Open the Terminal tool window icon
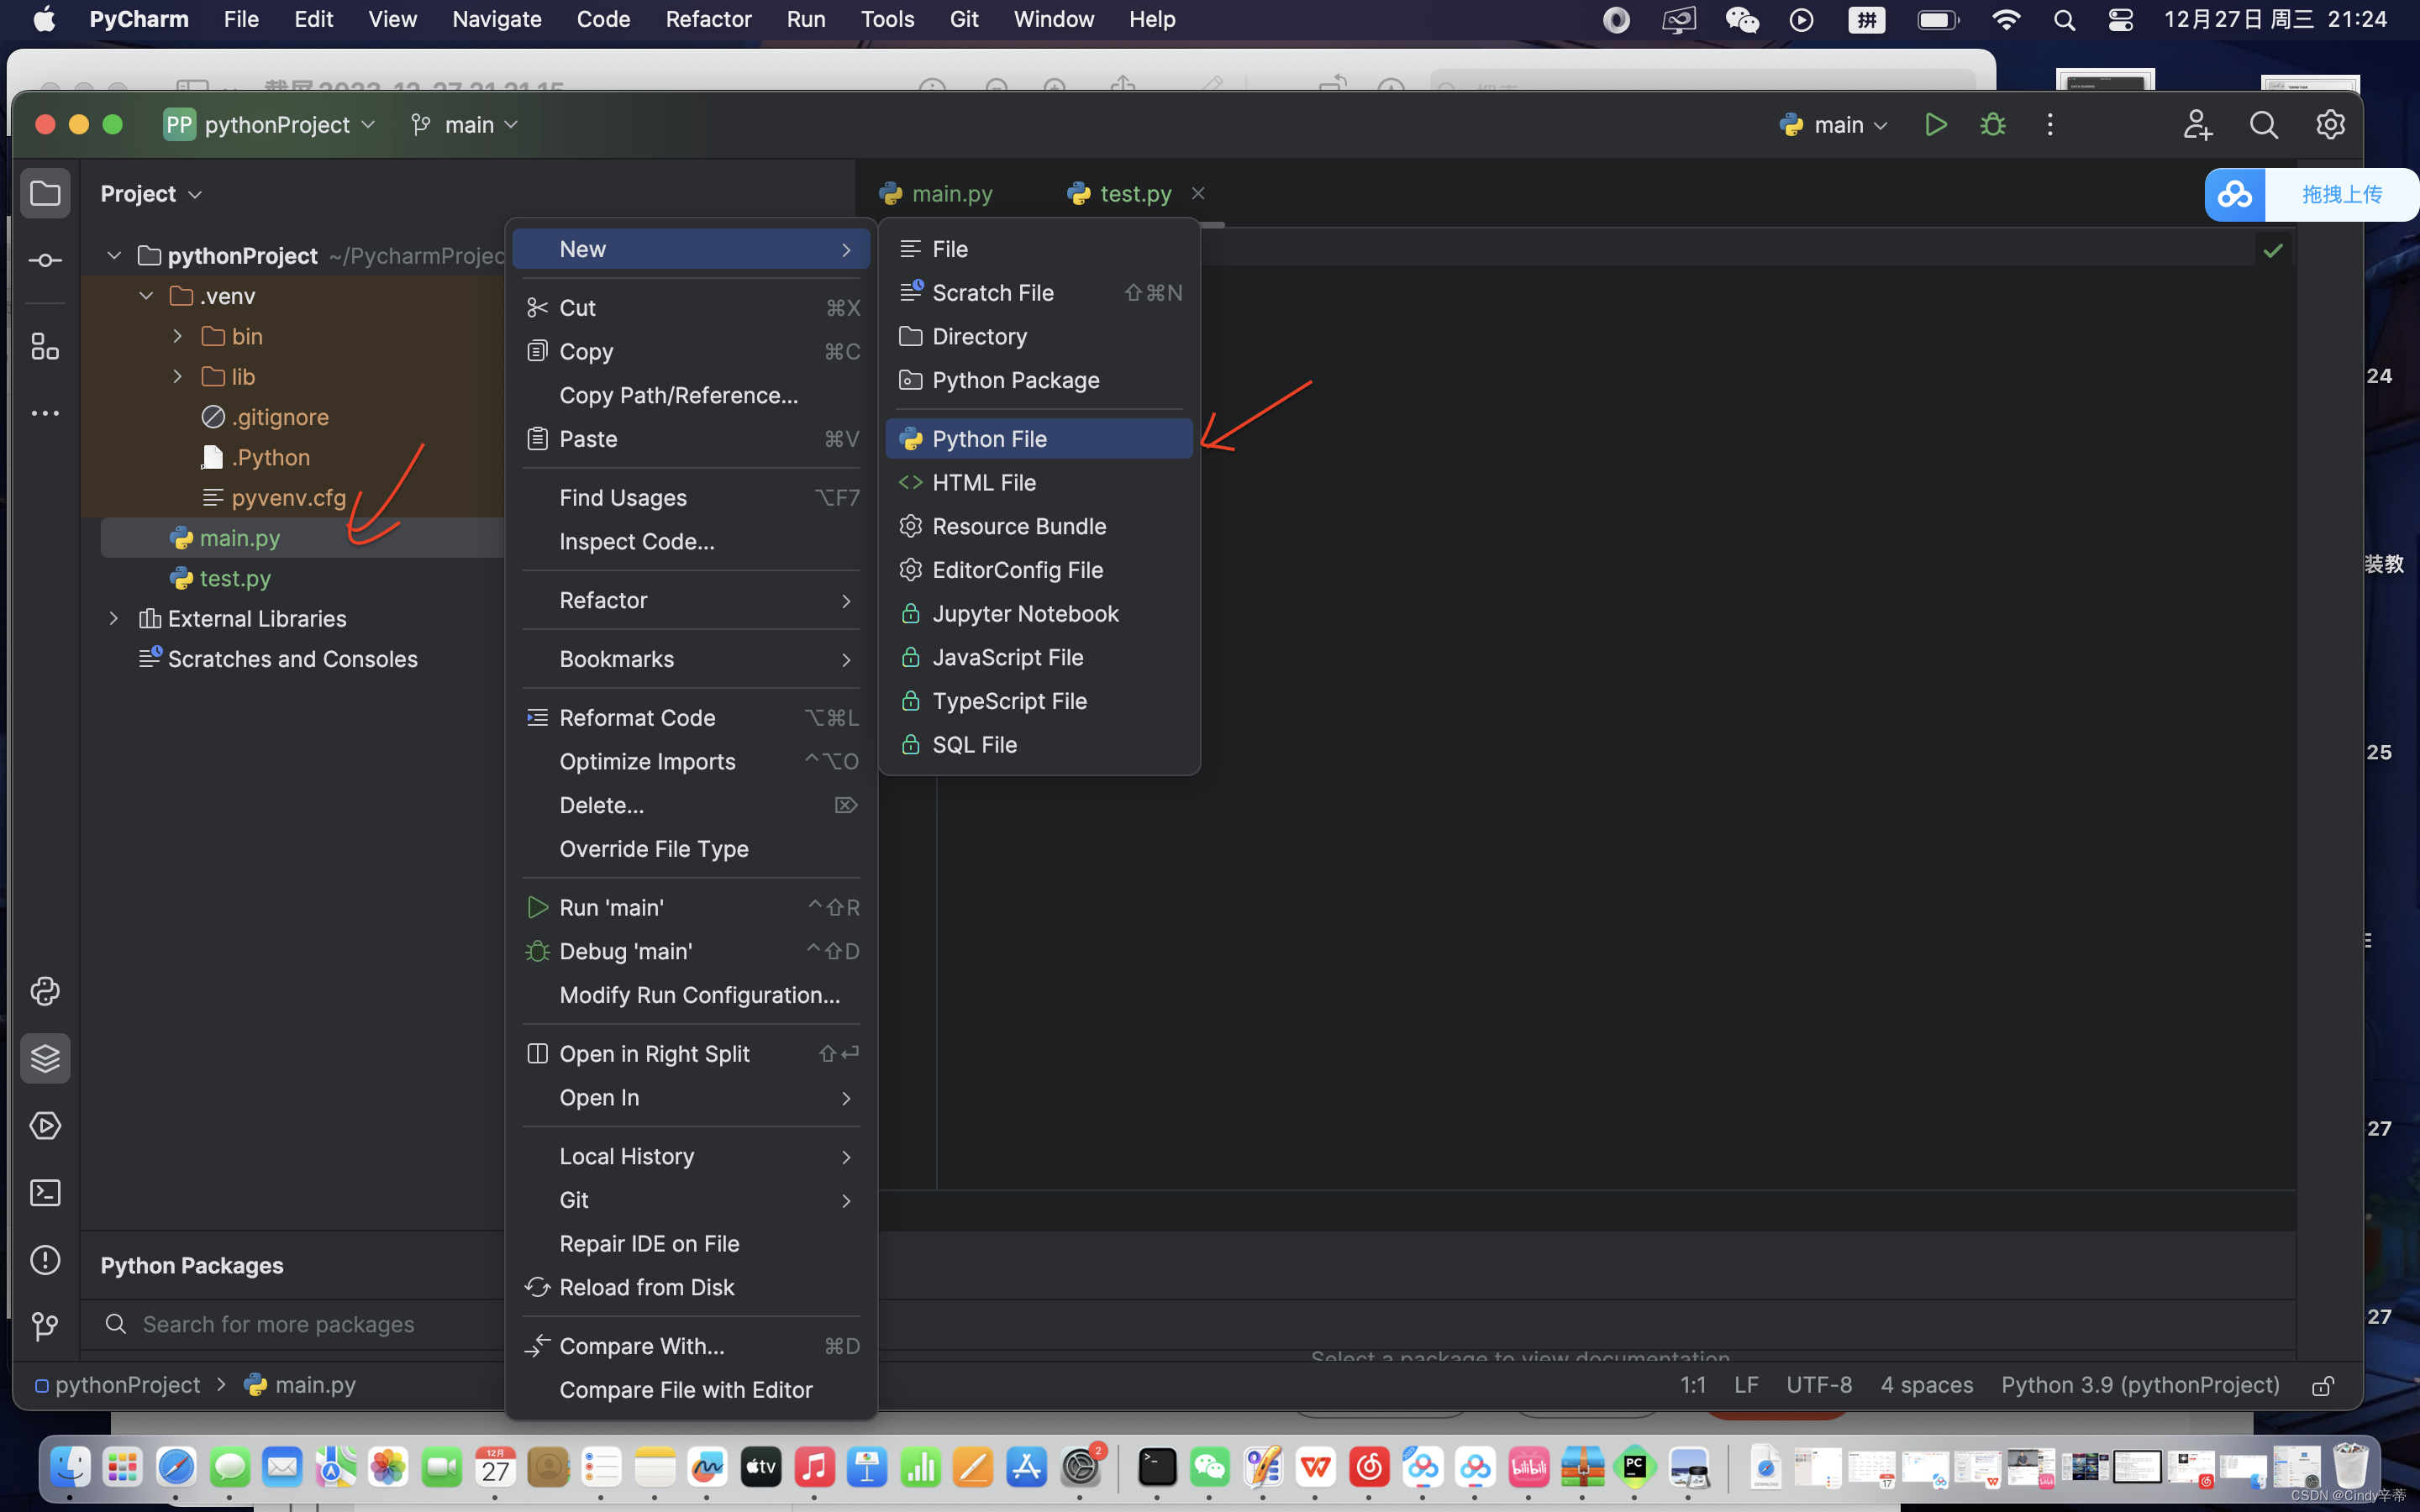Image resolution: width=2420 pixels, height=1512 pixels. 45,1192
